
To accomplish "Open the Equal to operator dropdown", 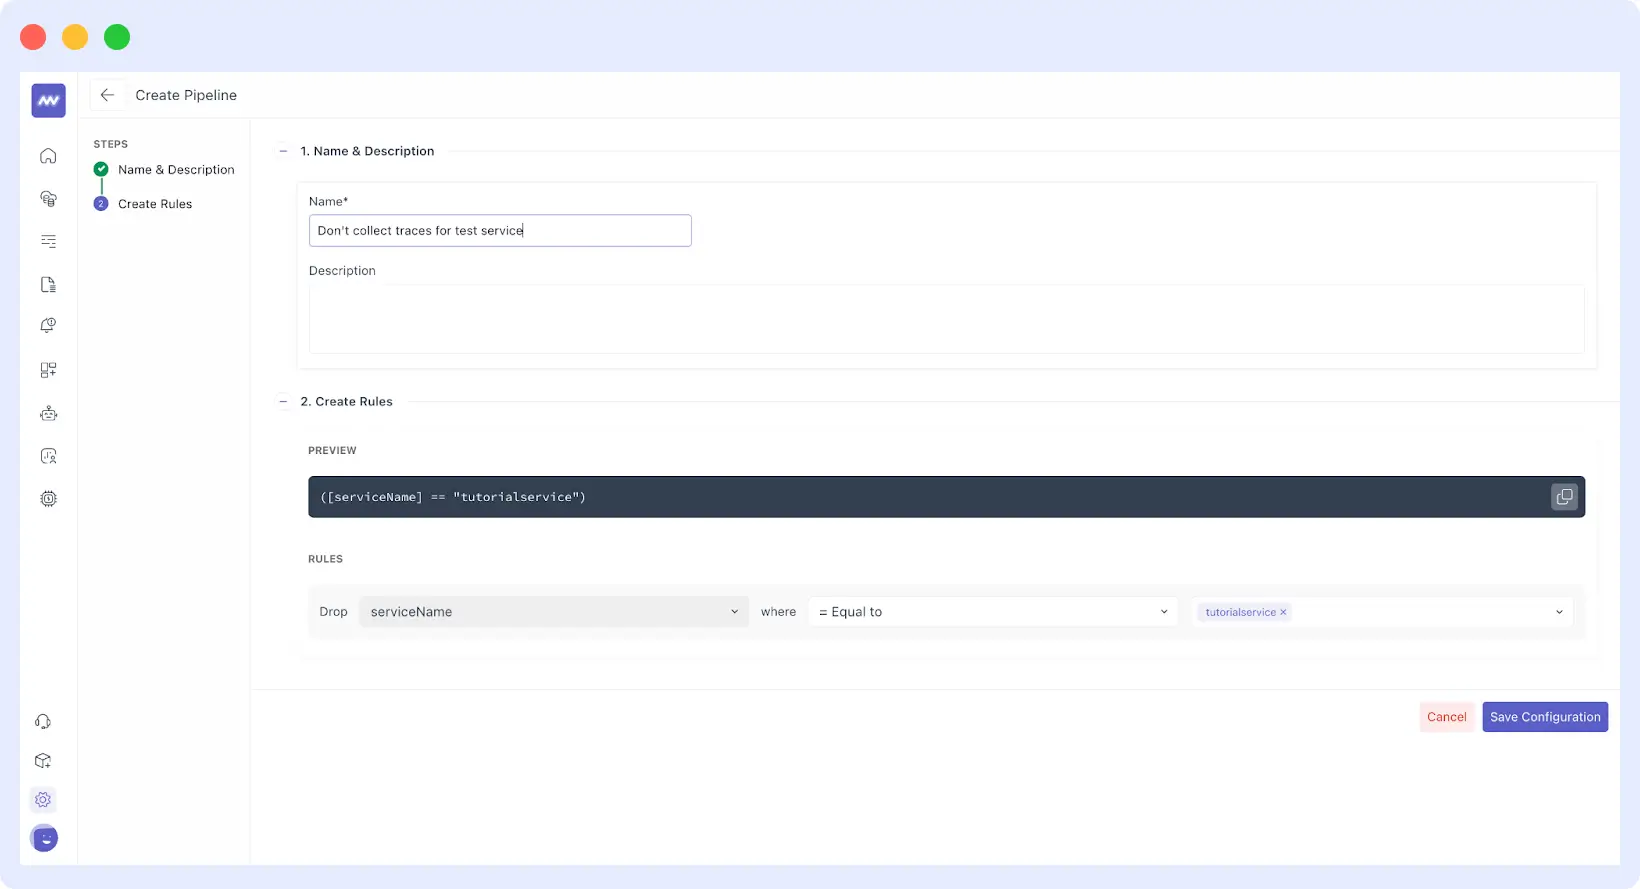I will click(x=993, y=612).
